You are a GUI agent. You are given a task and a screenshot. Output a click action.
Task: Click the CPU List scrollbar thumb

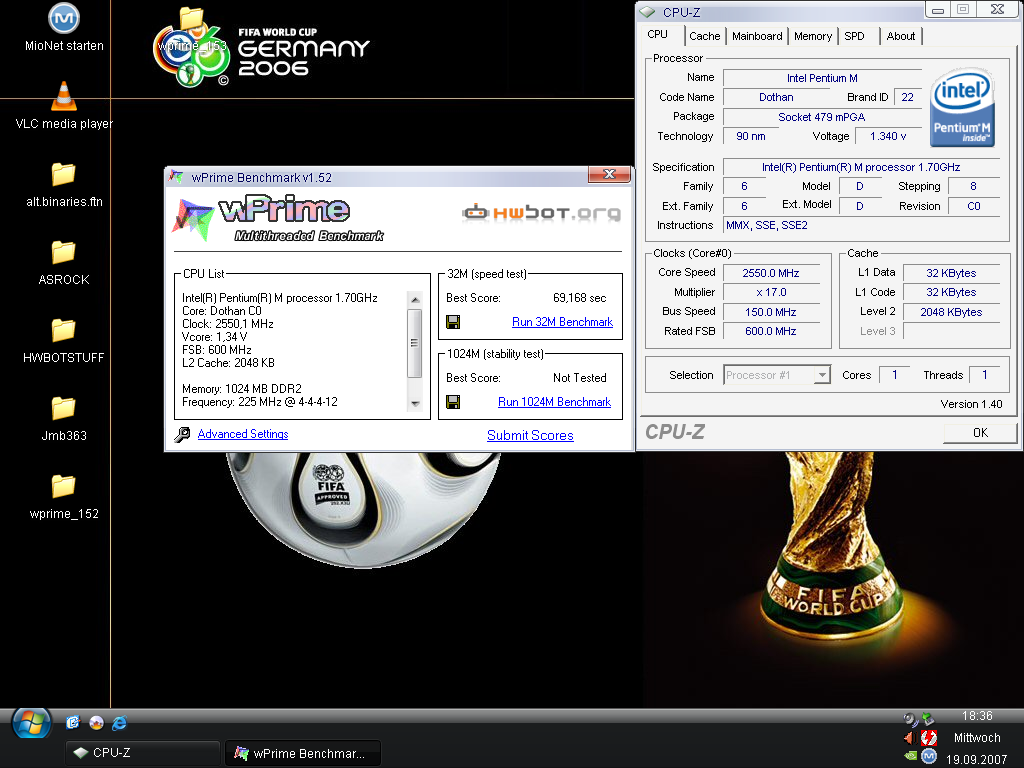click(414, 343)
